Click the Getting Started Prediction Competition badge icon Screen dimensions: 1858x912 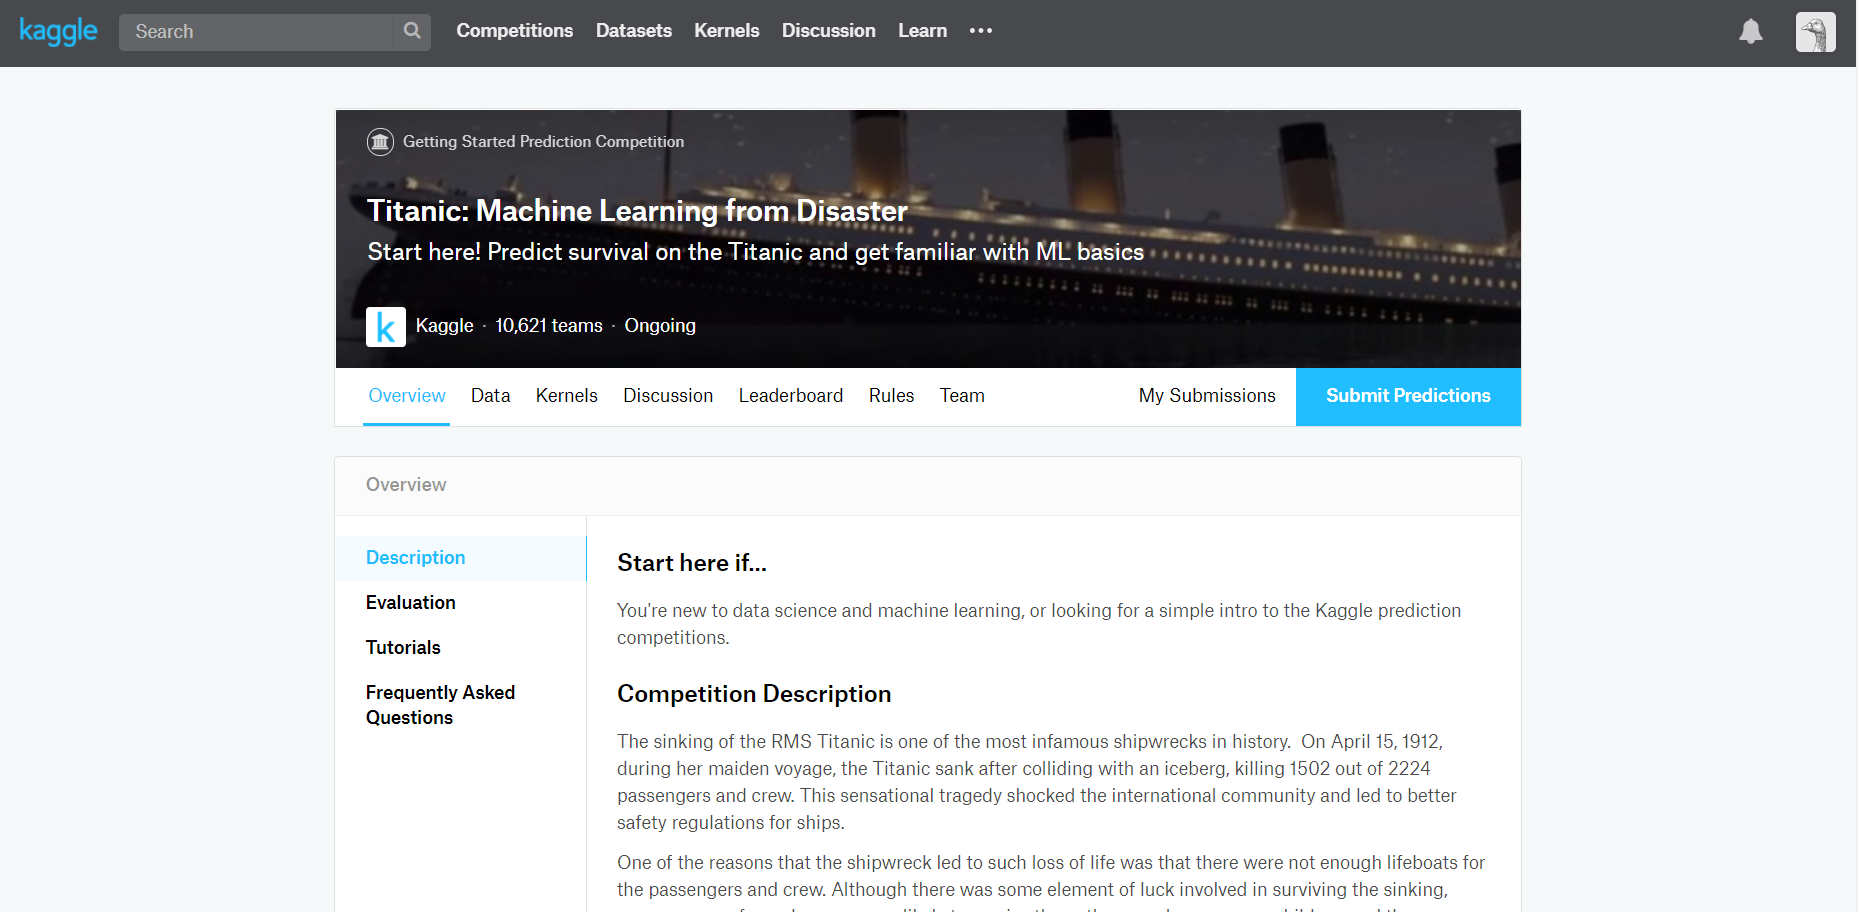tap(380, 141)
